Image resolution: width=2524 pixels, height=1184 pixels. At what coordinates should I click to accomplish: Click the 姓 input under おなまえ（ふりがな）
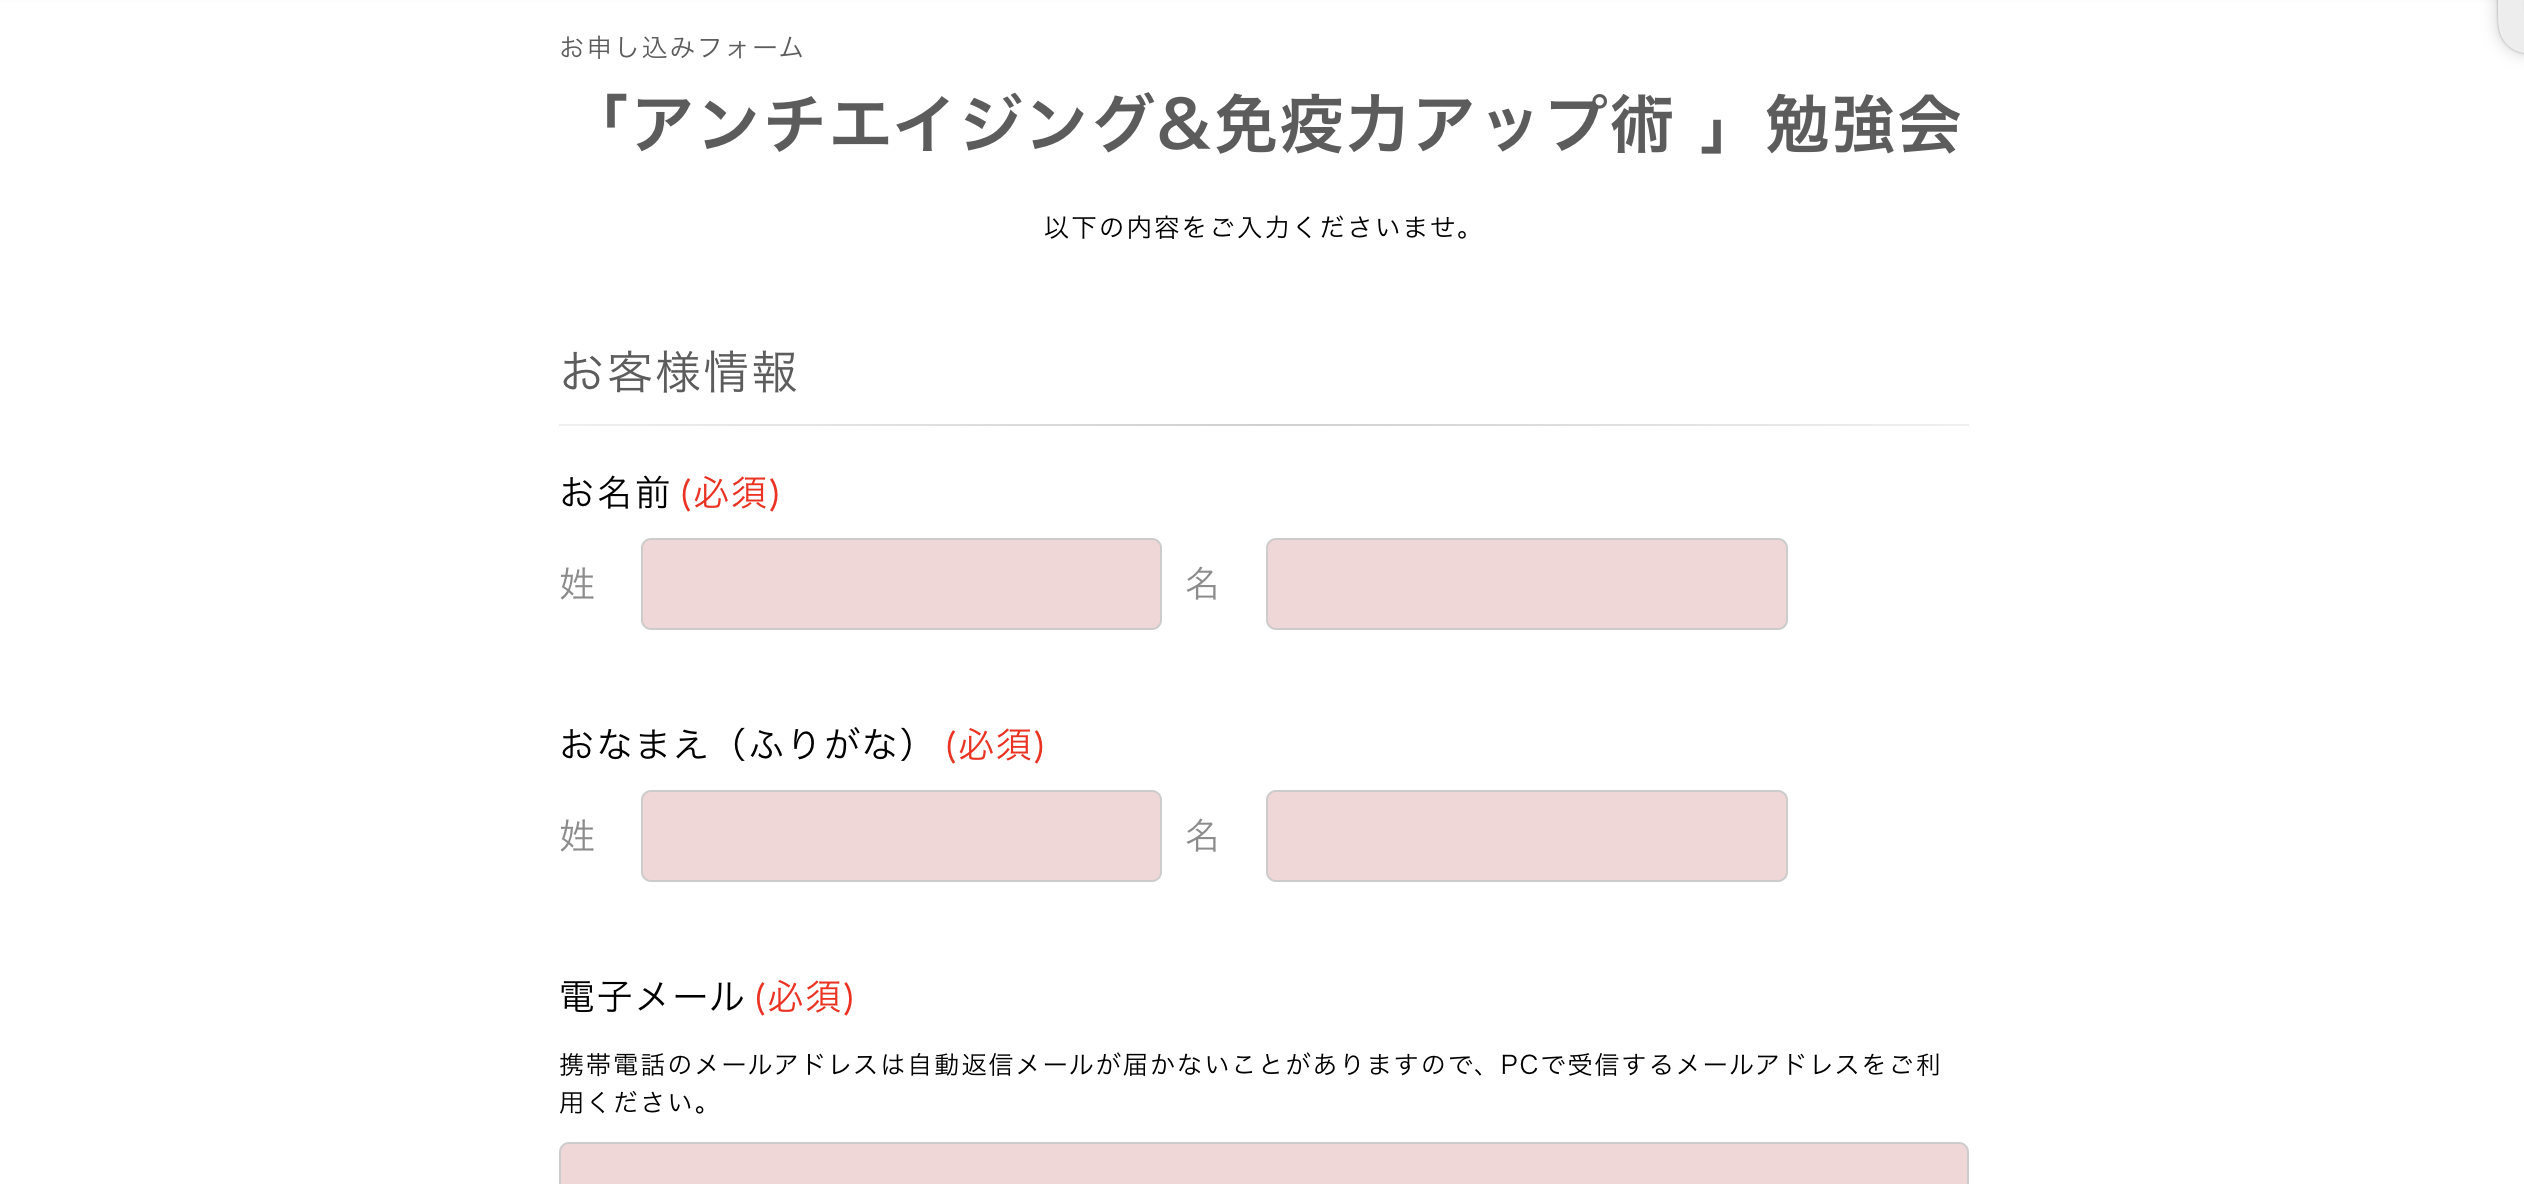[x=899, y=836]
